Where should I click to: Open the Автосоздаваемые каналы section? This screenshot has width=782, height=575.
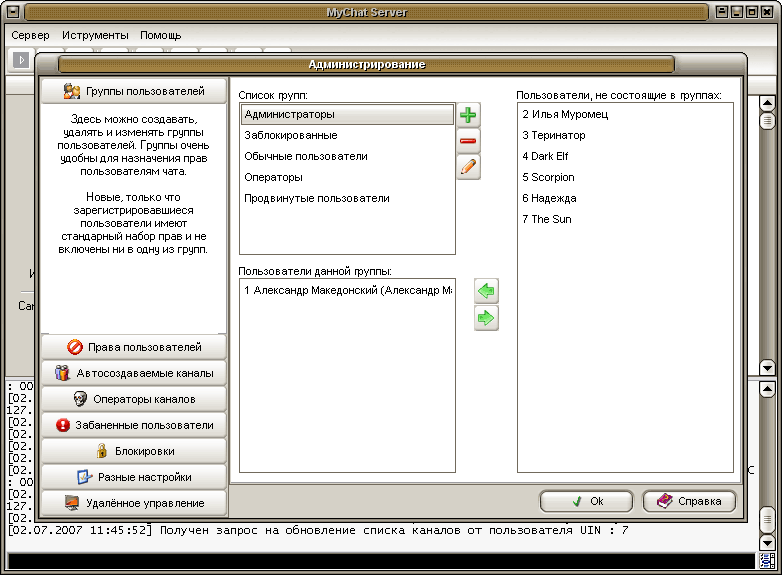pos(134,373)
